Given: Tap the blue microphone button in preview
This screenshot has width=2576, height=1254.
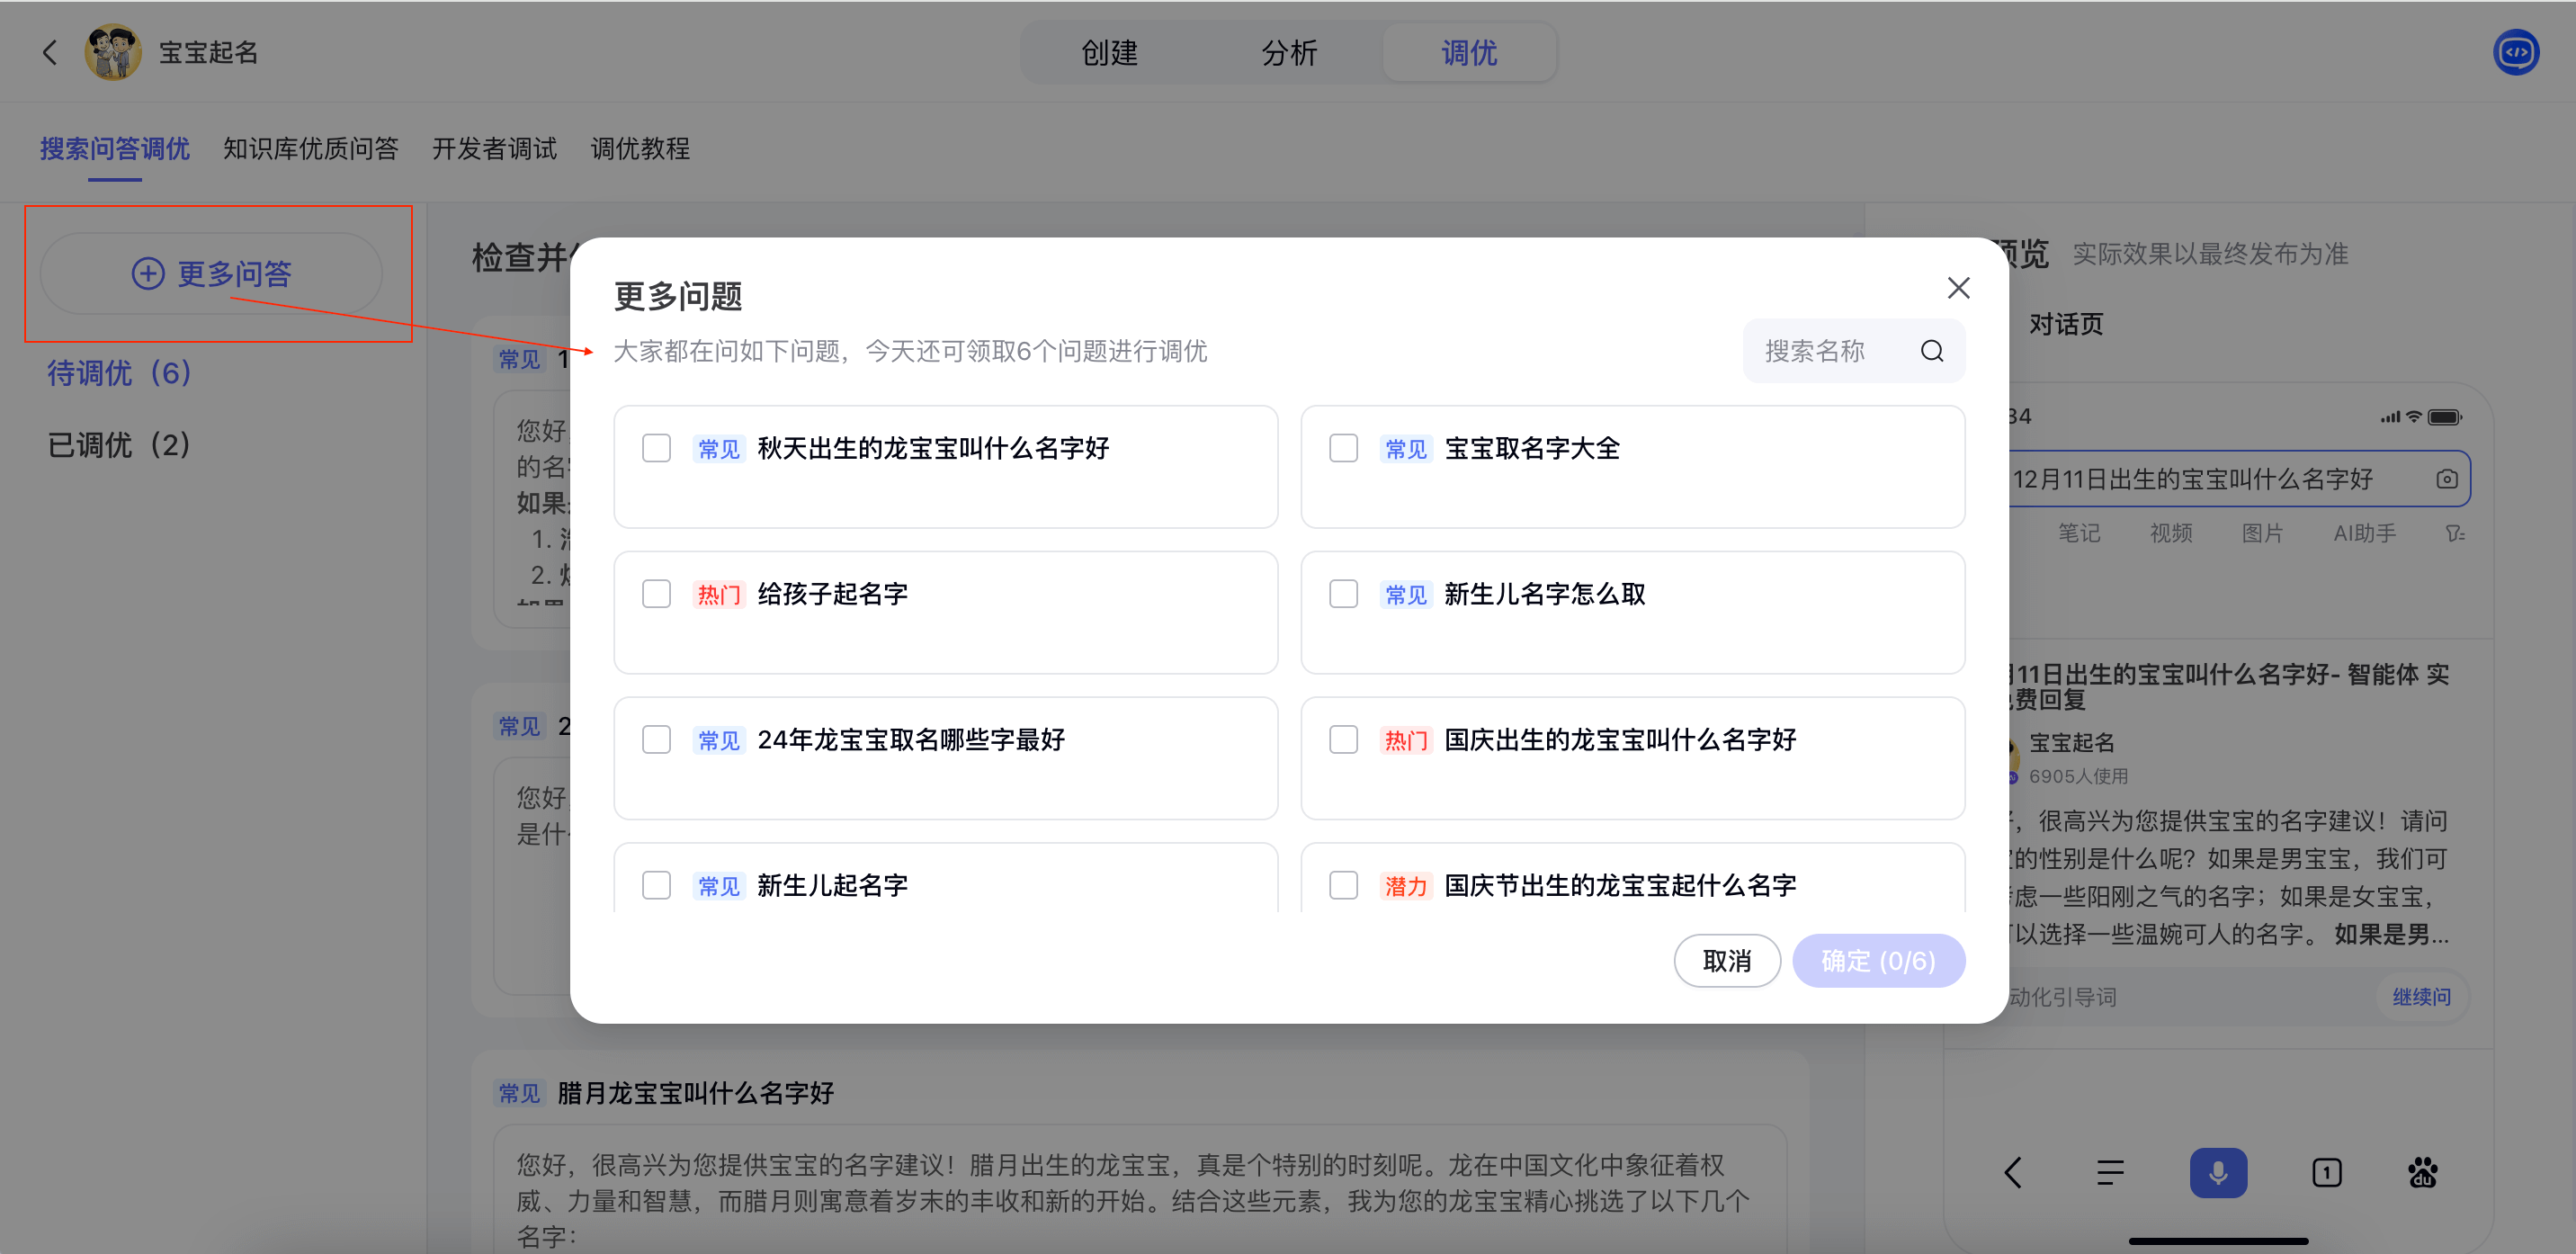Looking at the screenshot, I should coord(2217,1172).
